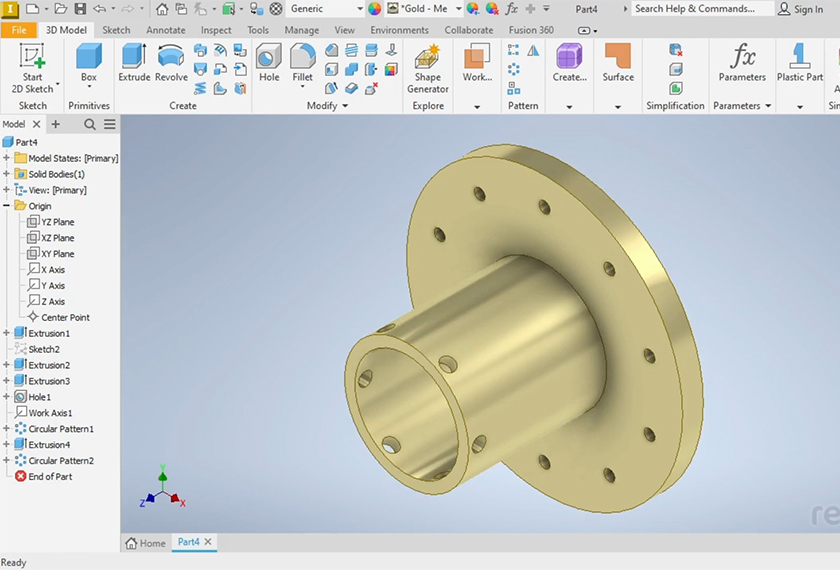The image size is (840, 570).
Task: Click the appearance color wheel icon
Action: (x=374, y=9)
